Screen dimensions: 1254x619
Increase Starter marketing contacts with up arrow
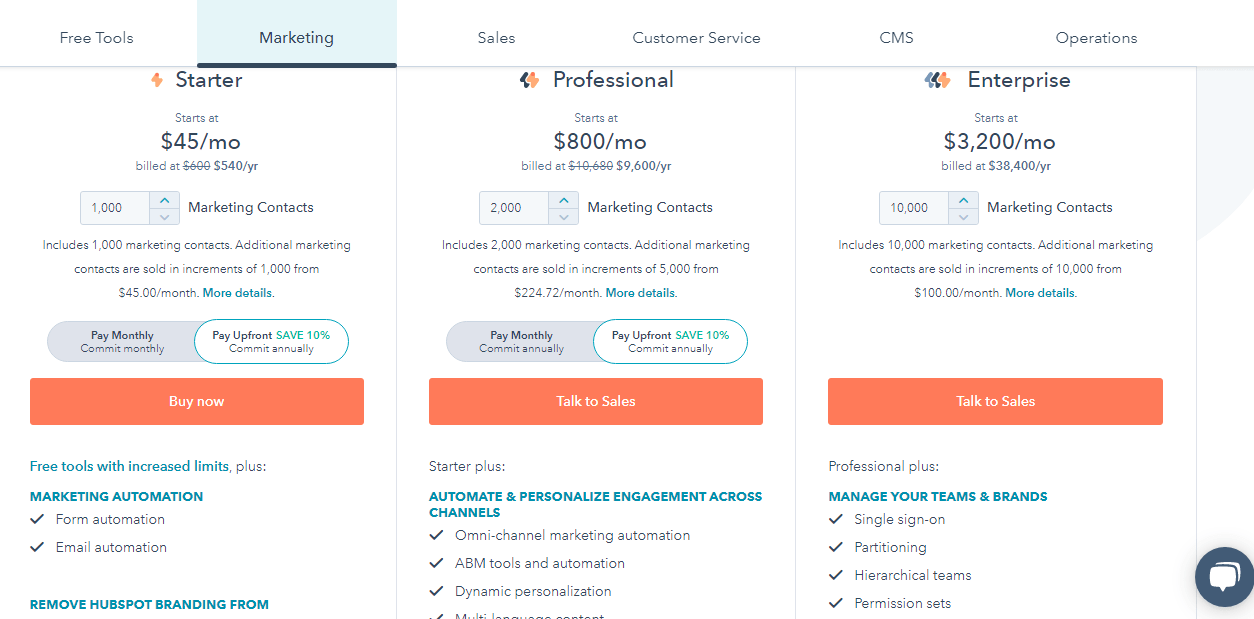pyautogui.click(x=165, y=200)
